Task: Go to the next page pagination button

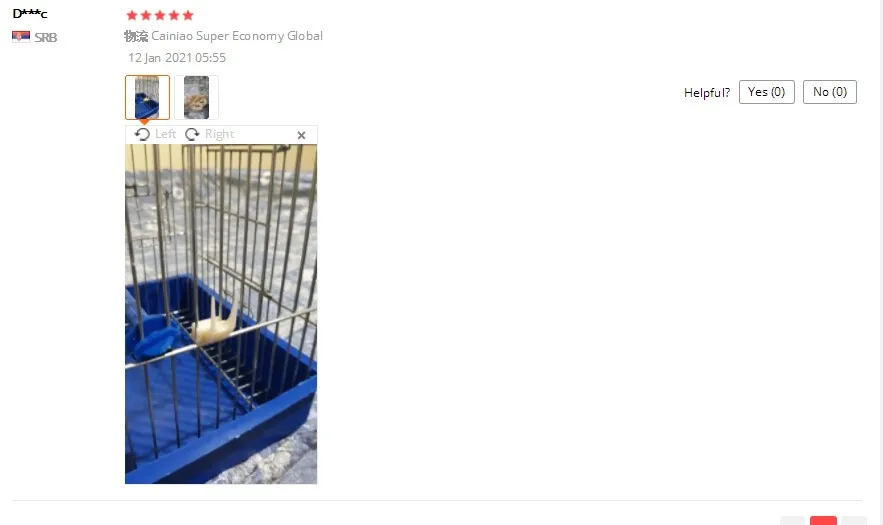Action: tap(854, 520)
